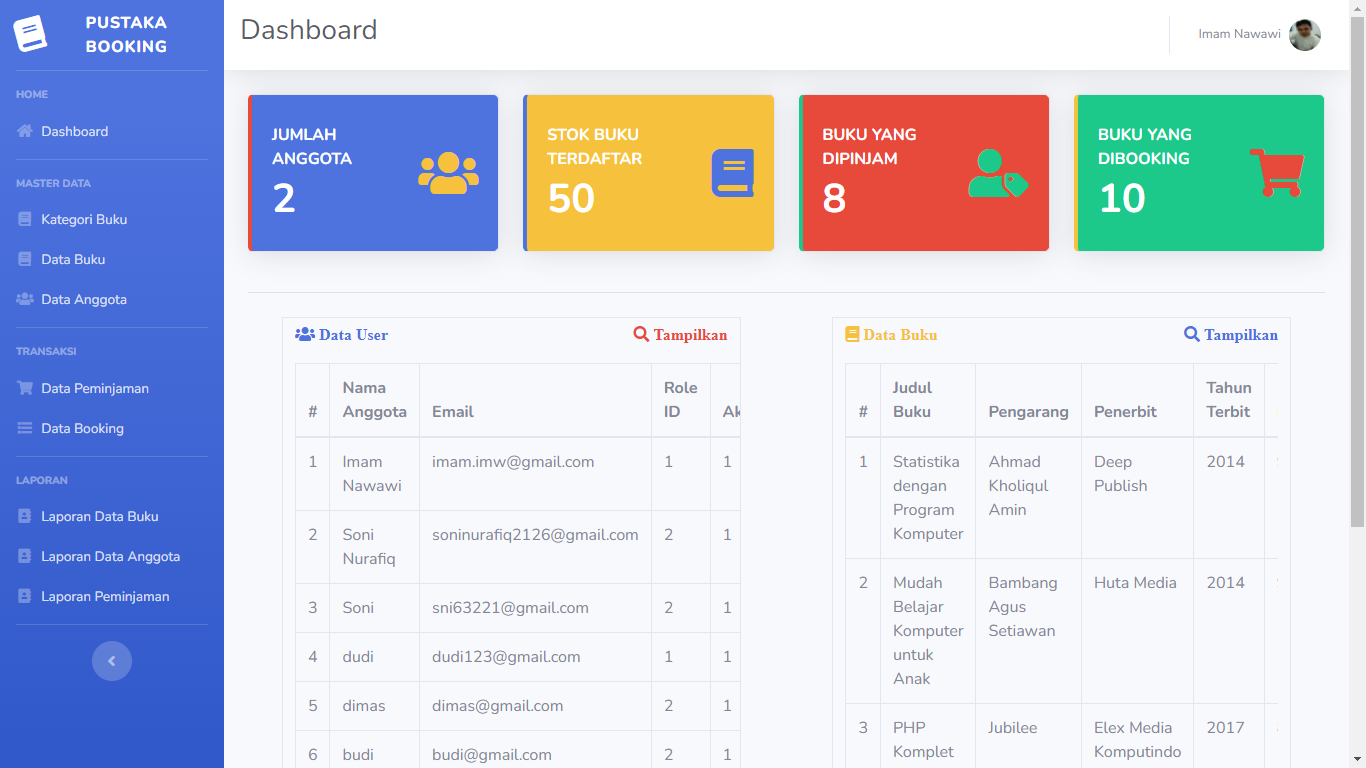Click email dudi123@gmail.com
This screenshot has width=1366, height=768.
point(506,657)
